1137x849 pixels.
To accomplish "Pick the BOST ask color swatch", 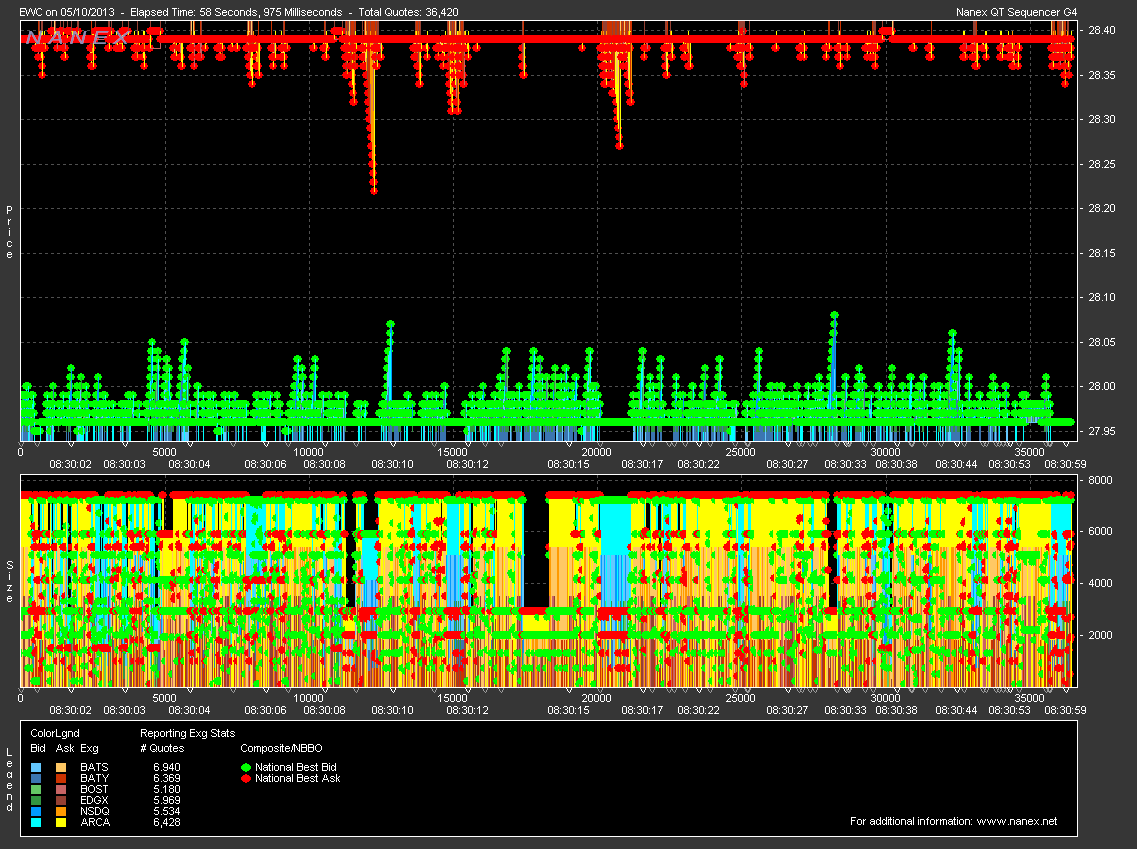I will coord(61,789).
